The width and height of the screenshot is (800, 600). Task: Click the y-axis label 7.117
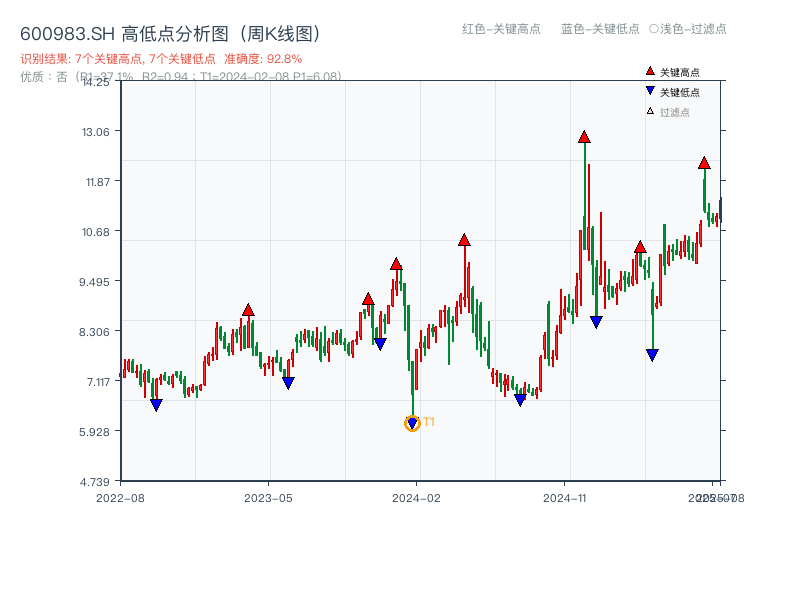98,382
